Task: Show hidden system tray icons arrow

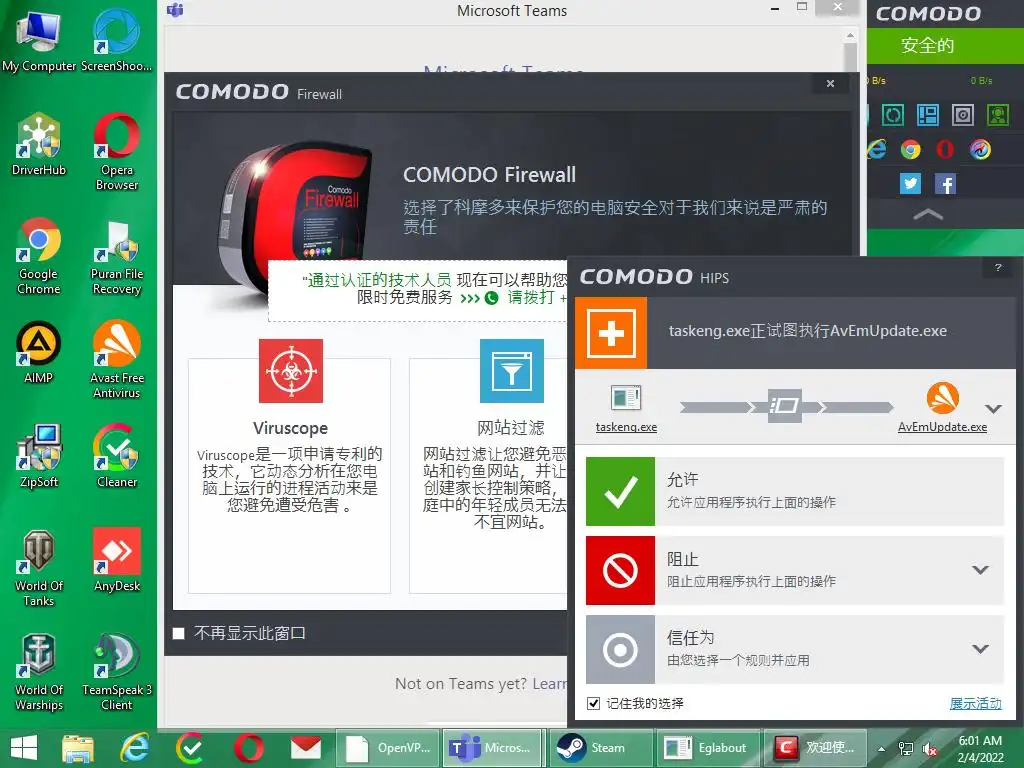Action: click(882, 749)
